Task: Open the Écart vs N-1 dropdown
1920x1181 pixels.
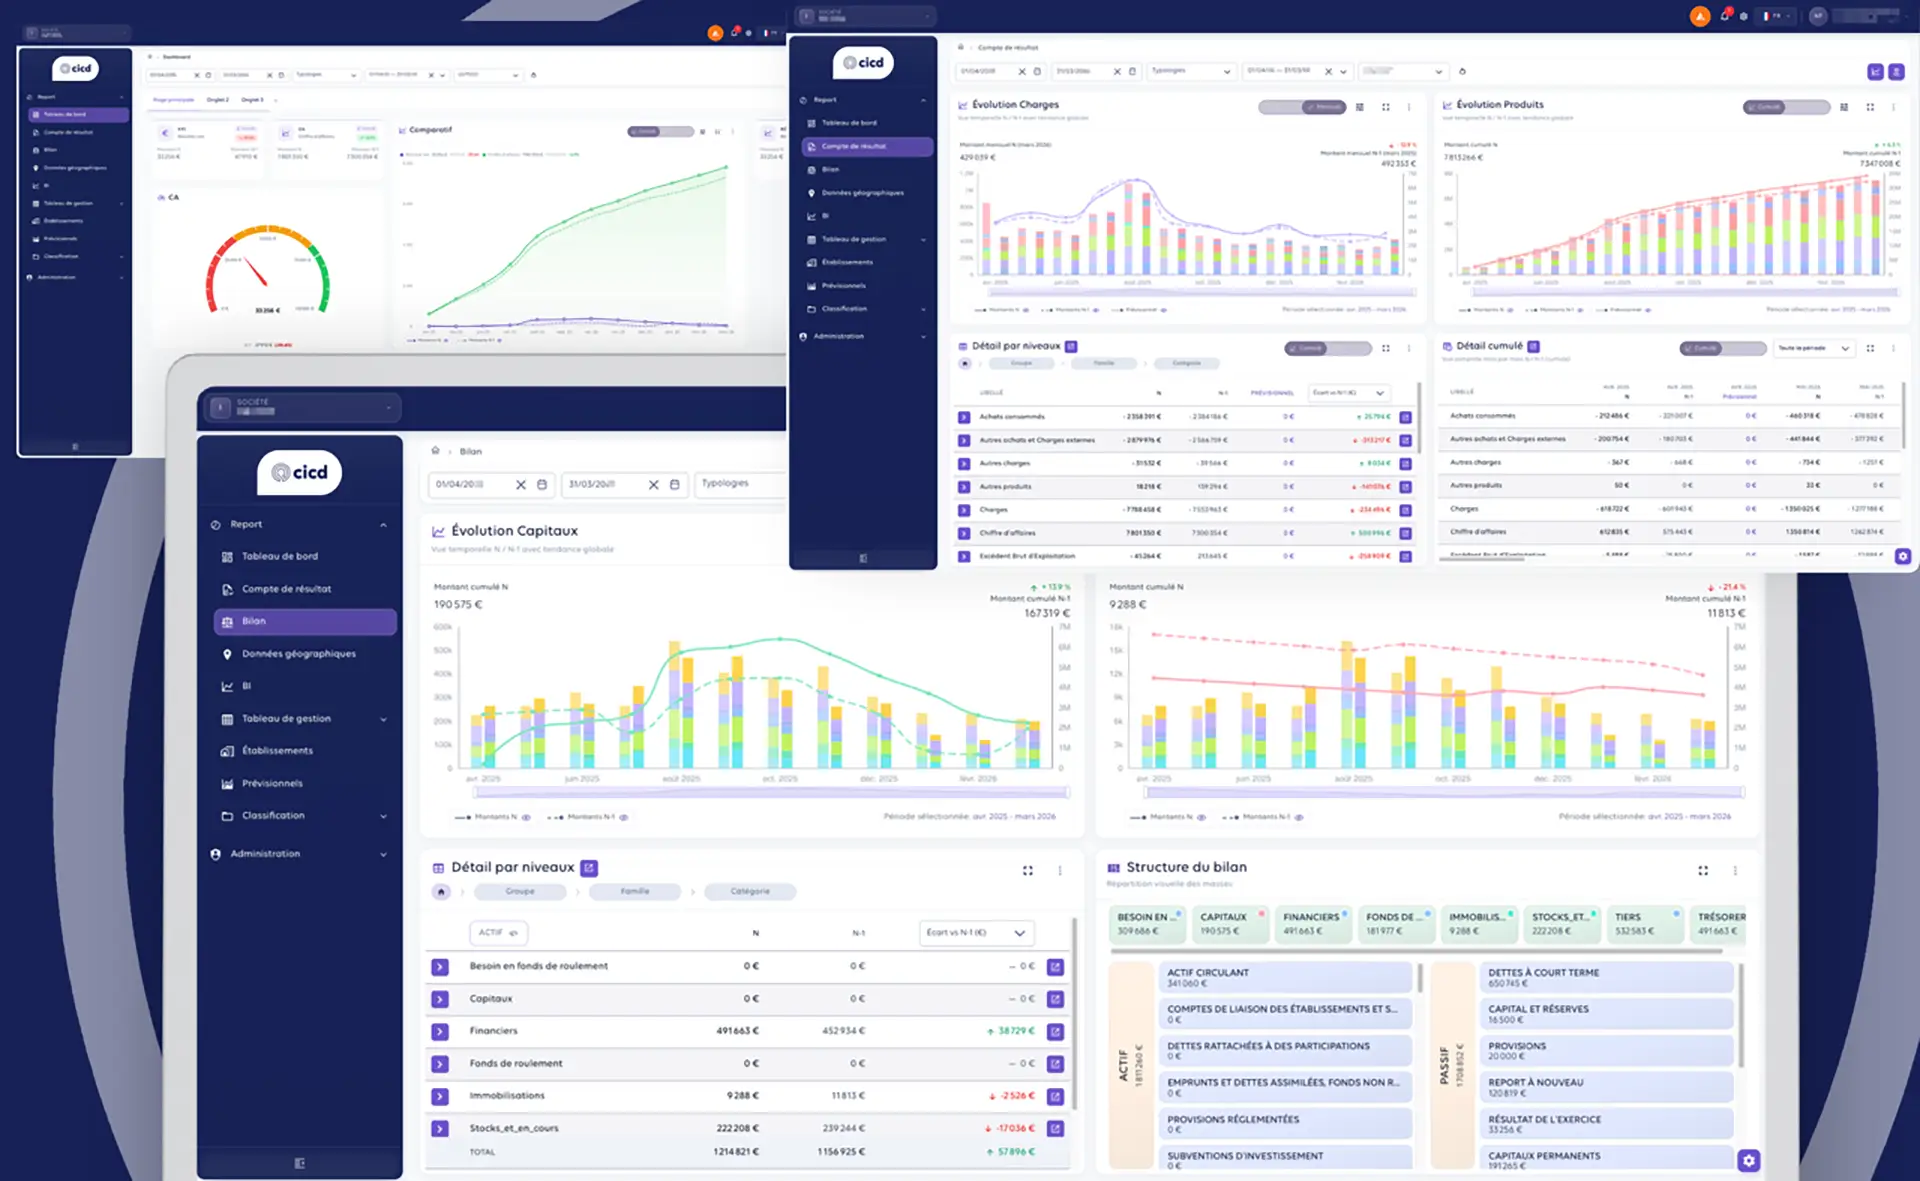Action: [976, 933]
